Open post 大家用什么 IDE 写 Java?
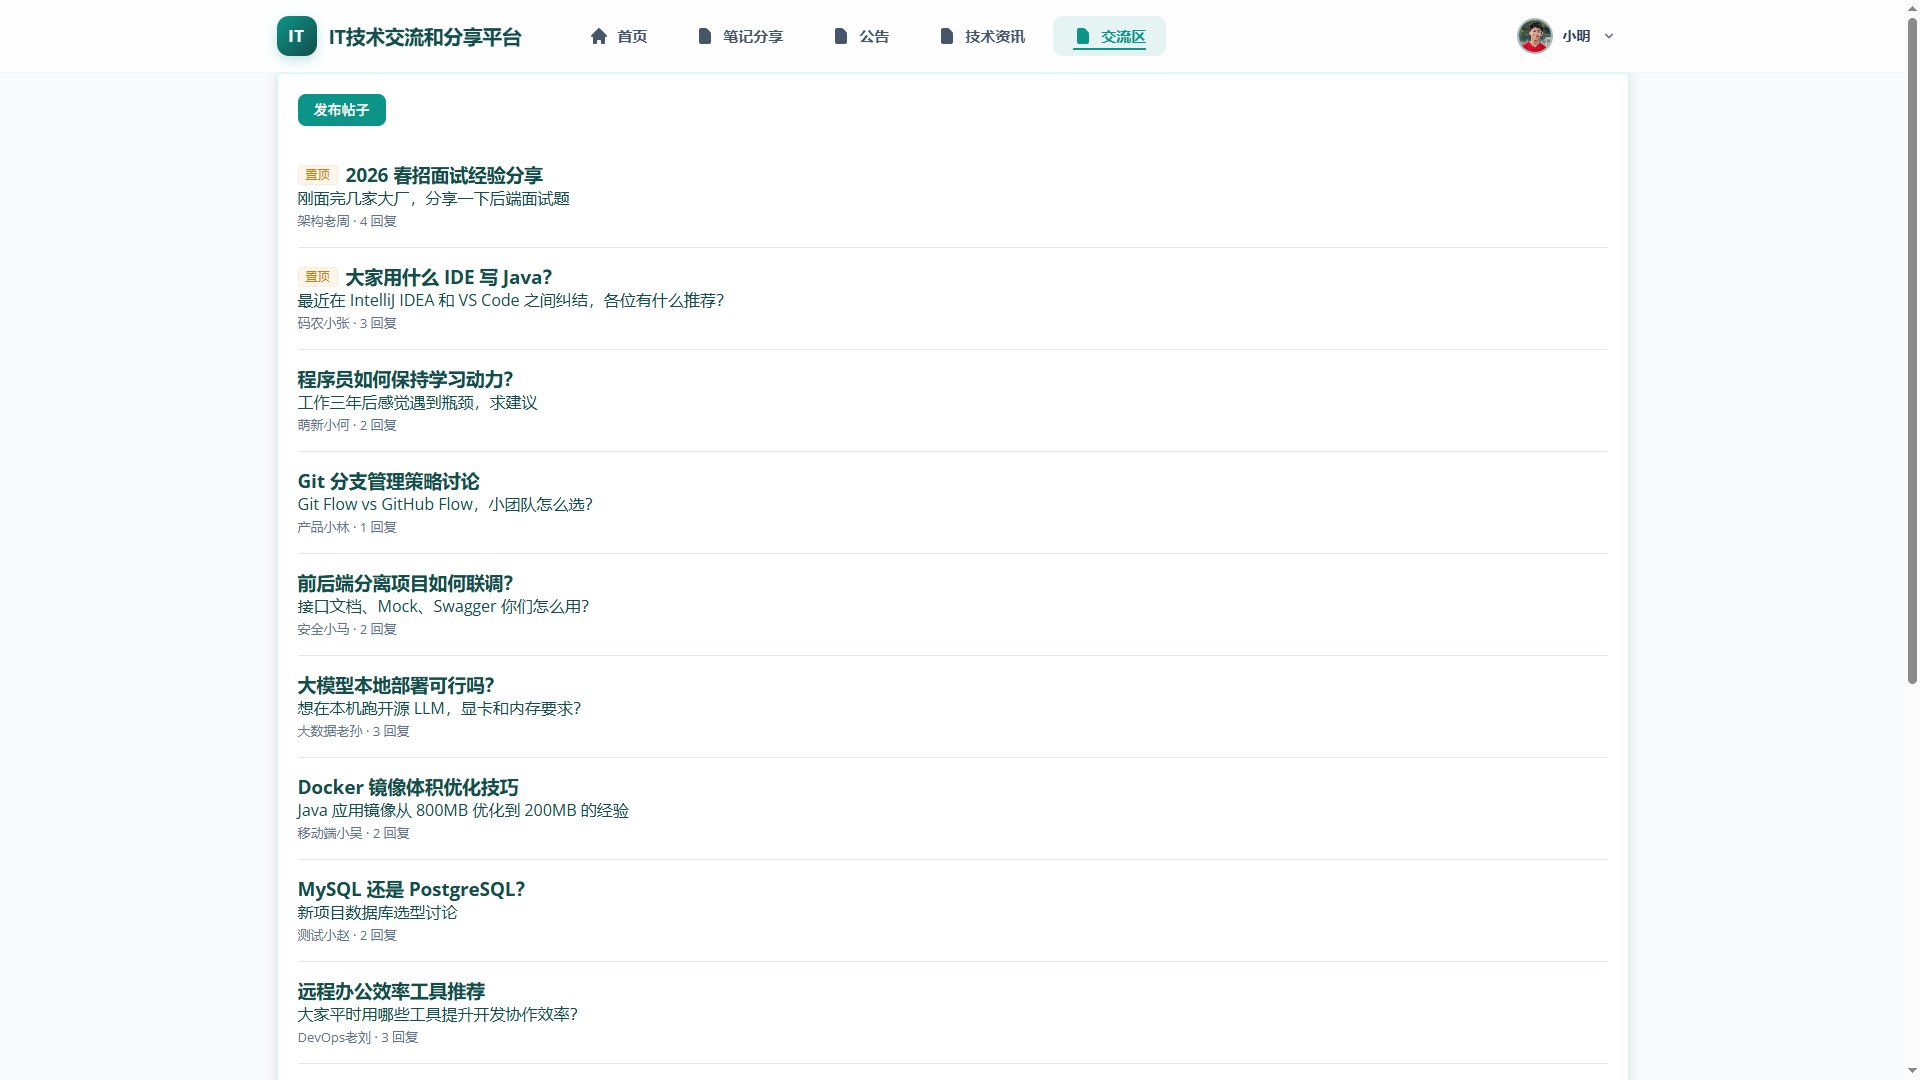Viewport: 1920px width, 1080px height. (448, 277)
